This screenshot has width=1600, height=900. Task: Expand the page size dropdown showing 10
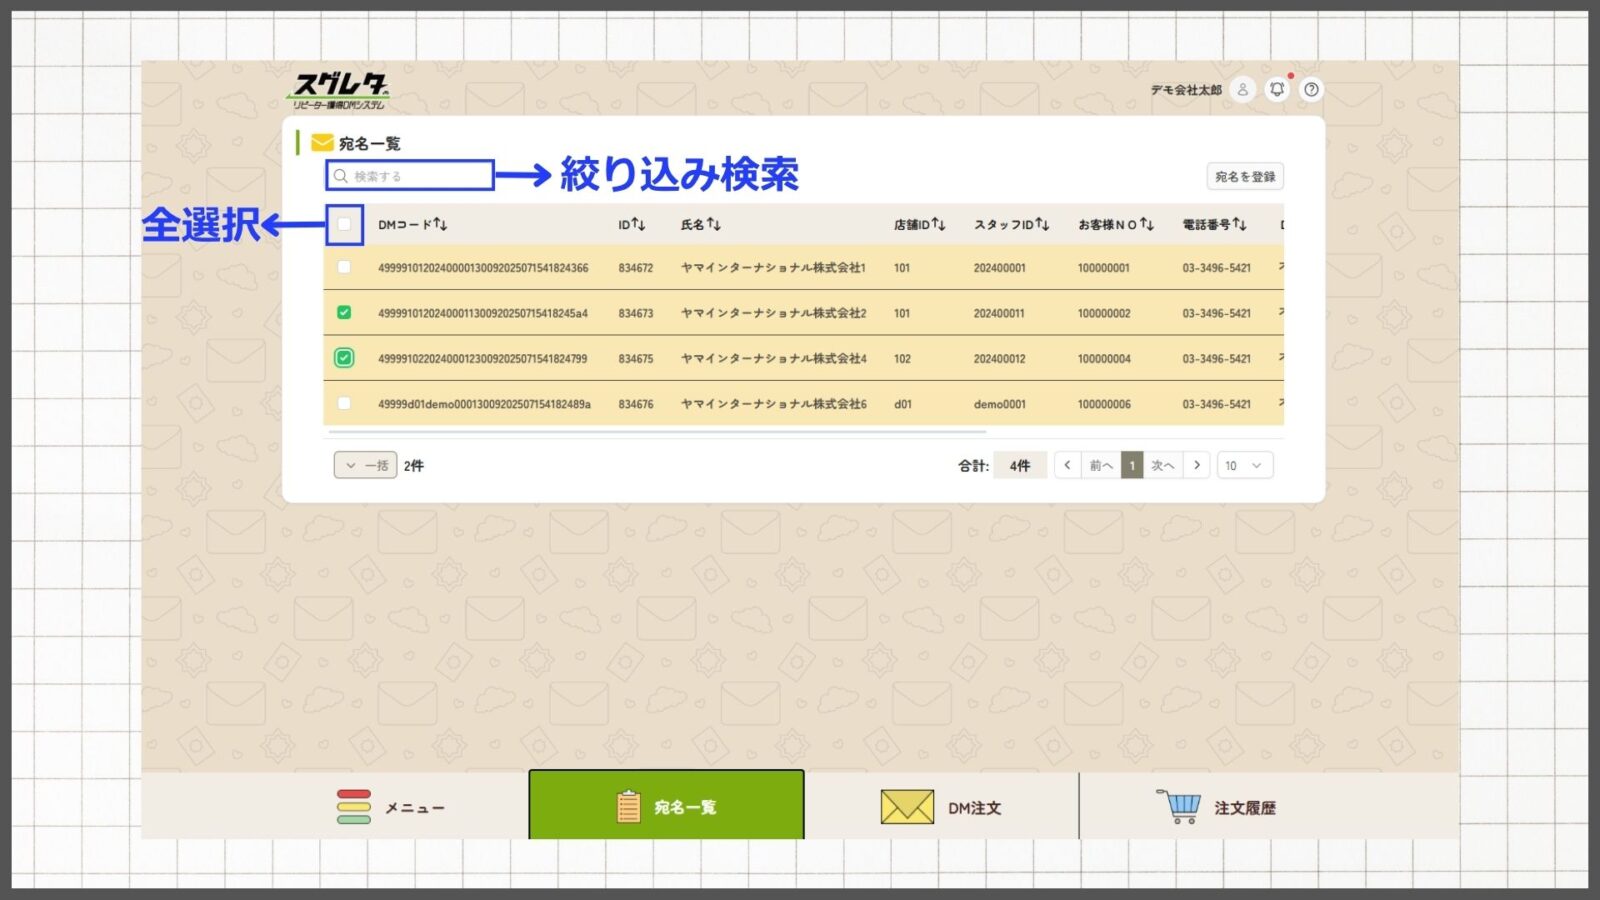coord(1244,465)
